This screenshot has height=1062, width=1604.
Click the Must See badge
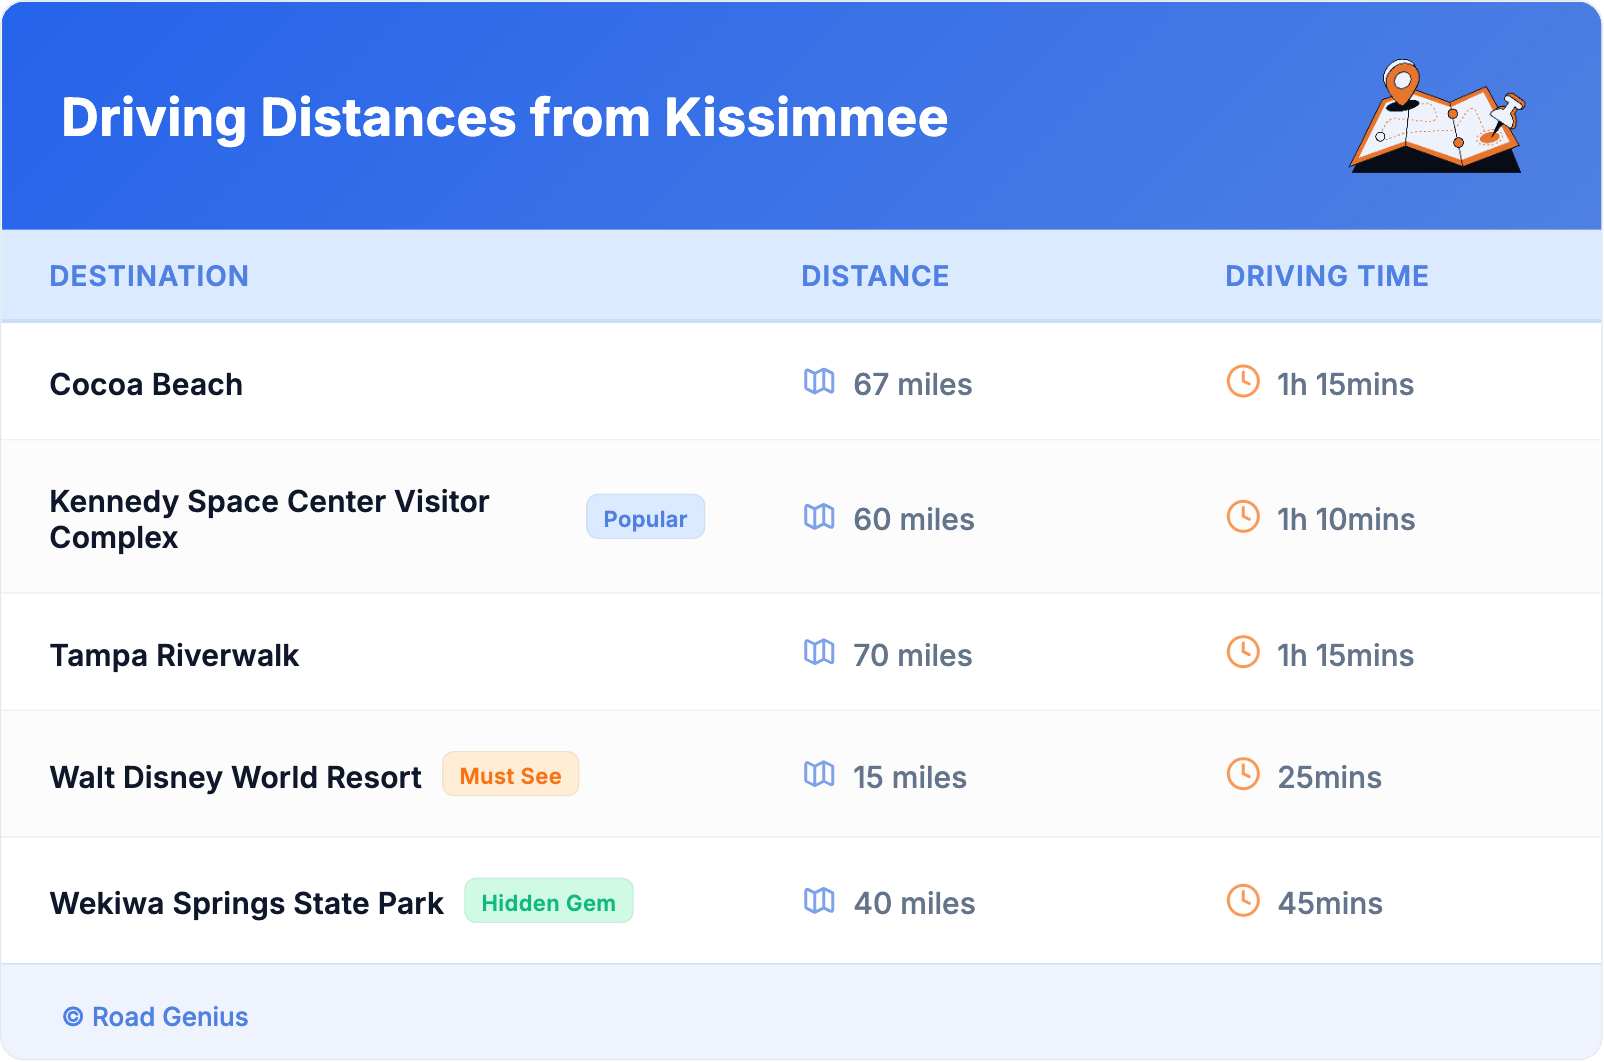click(x=510, y=775)
